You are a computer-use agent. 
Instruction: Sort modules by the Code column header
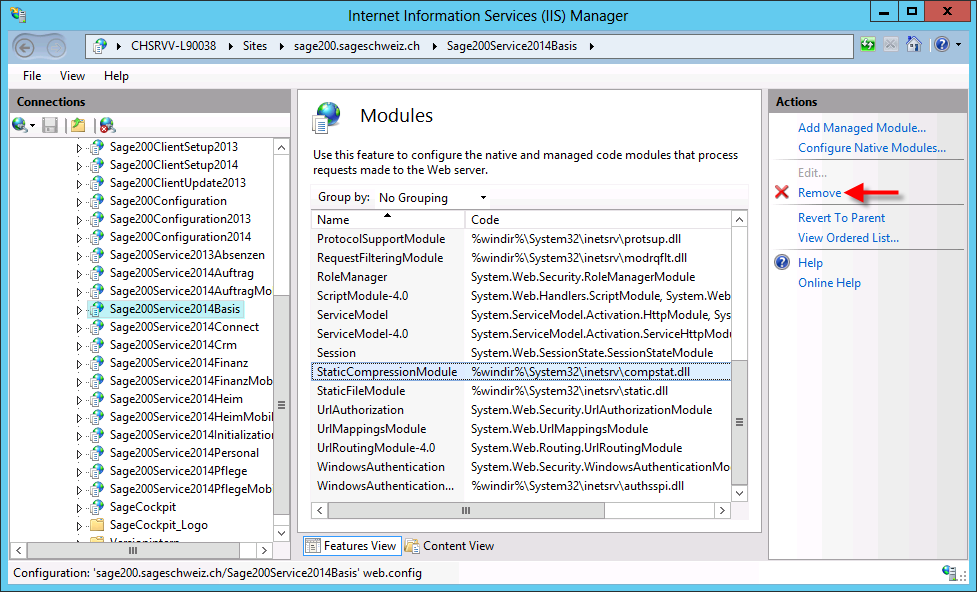click(598, 219)
